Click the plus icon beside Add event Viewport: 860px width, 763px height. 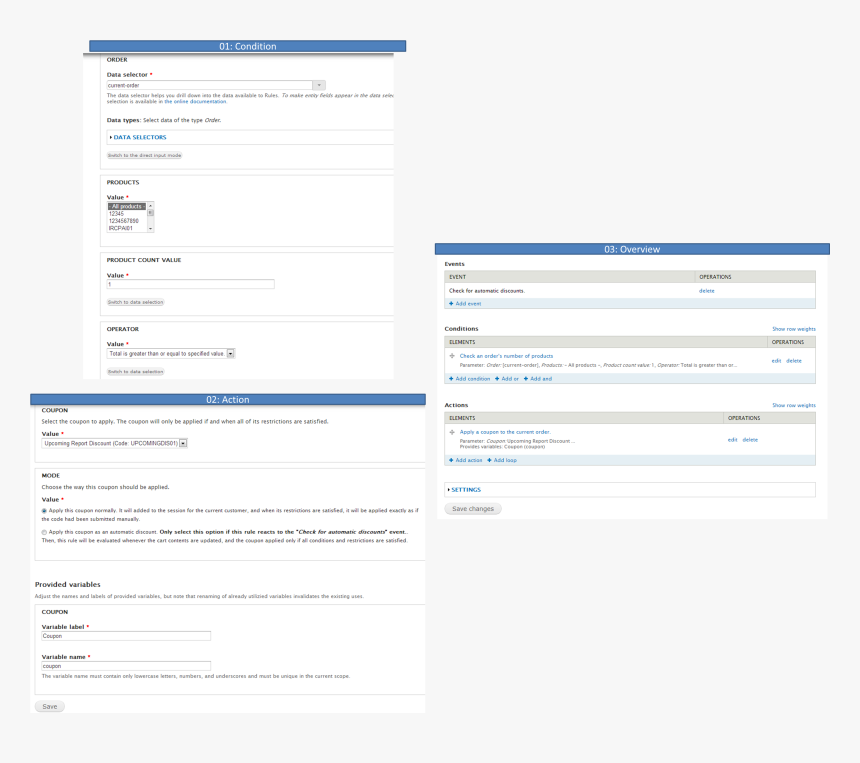pyautogui.click(x=451, y=303)
